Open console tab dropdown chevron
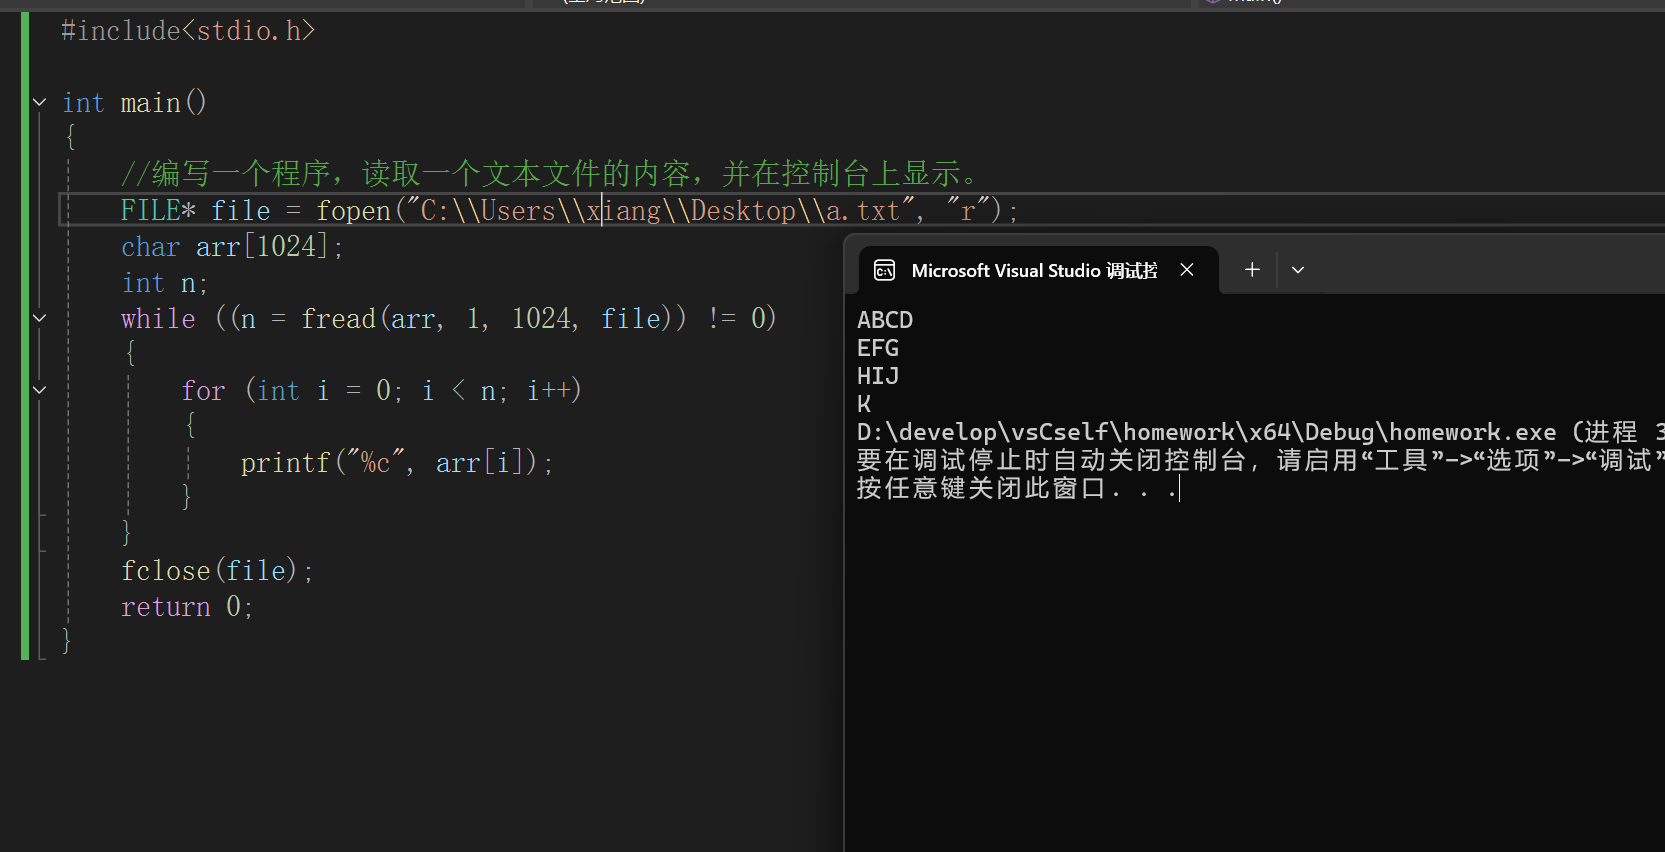 [x=1298, y=270]
